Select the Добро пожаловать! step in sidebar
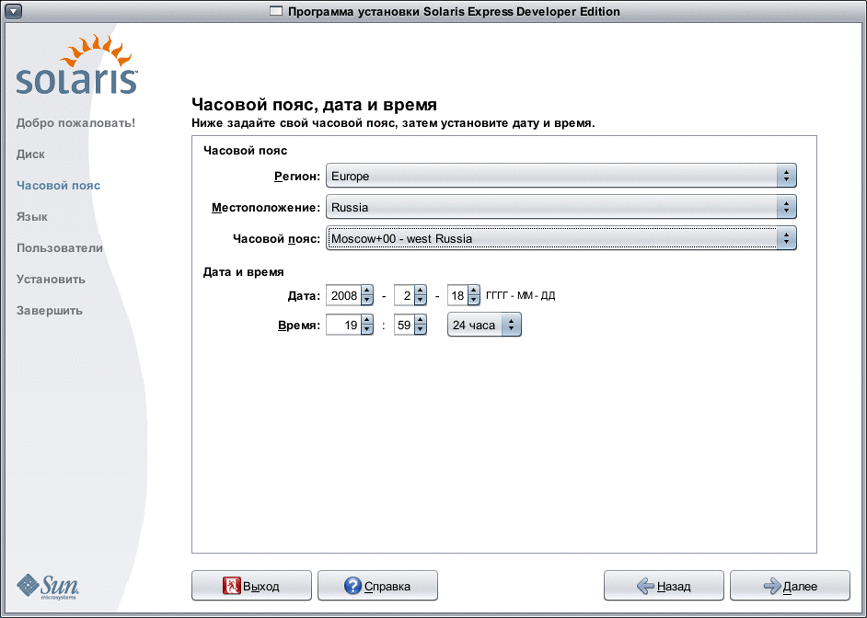 click(76, 123)
